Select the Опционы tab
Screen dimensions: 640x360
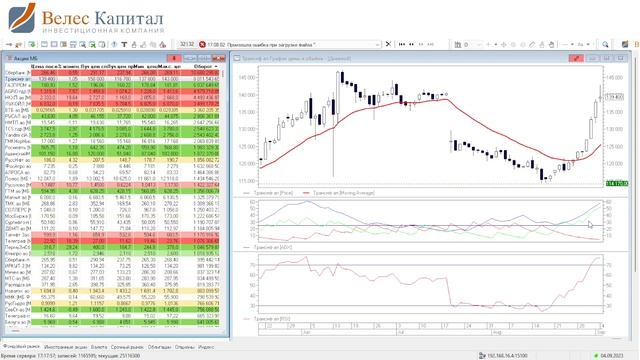pyautogui.click(x=184, y=347)
